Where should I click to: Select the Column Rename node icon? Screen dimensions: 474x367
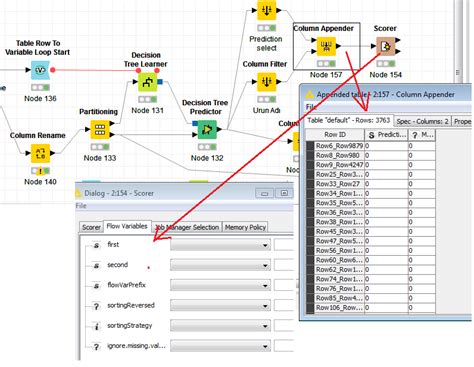click(40, 153)
